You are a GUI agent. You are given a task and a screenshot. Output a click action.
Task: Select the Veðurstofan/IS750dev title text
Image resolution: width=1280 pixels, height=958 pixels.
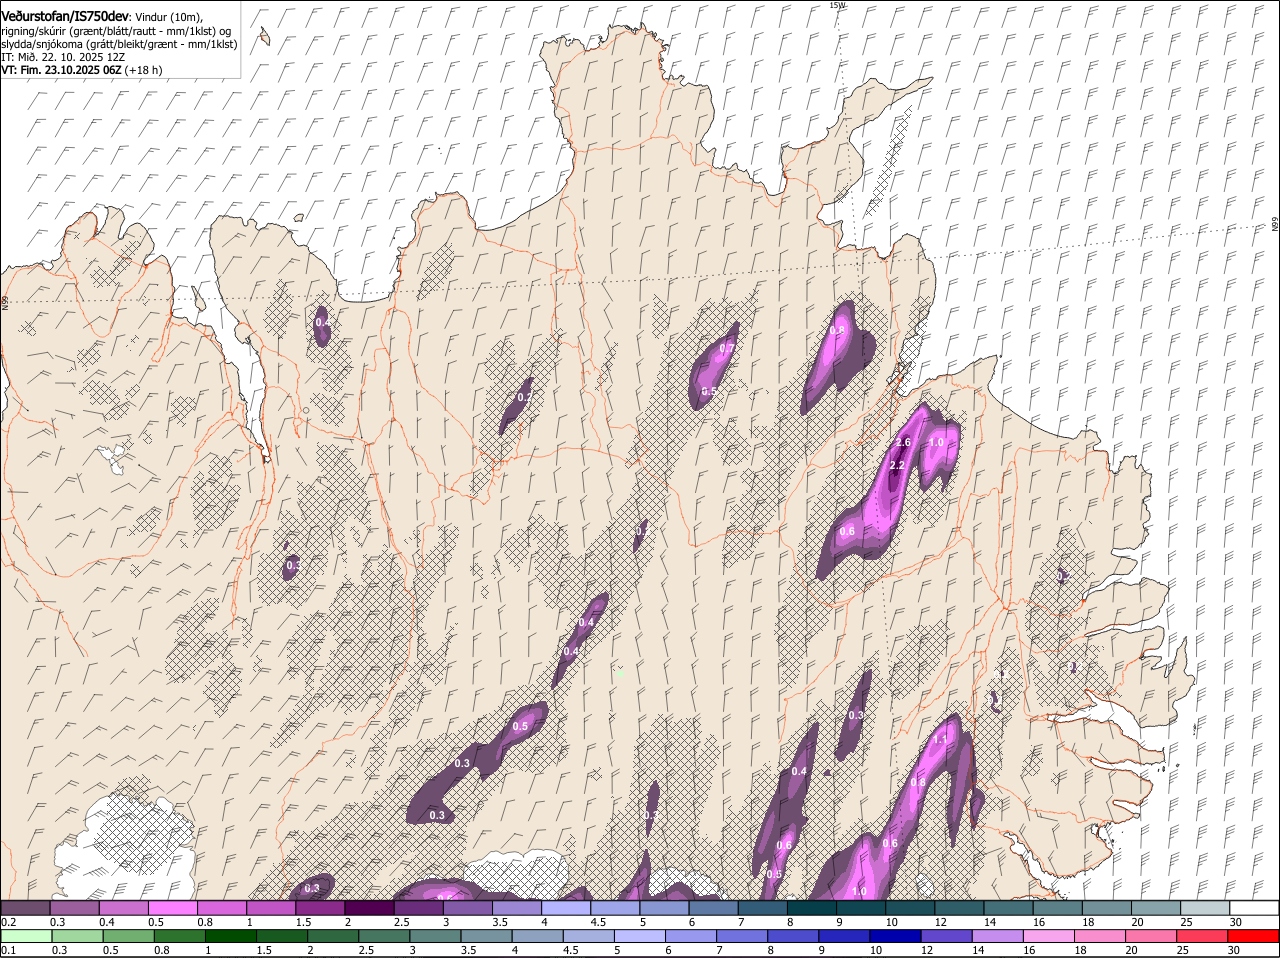click(65, 15)
